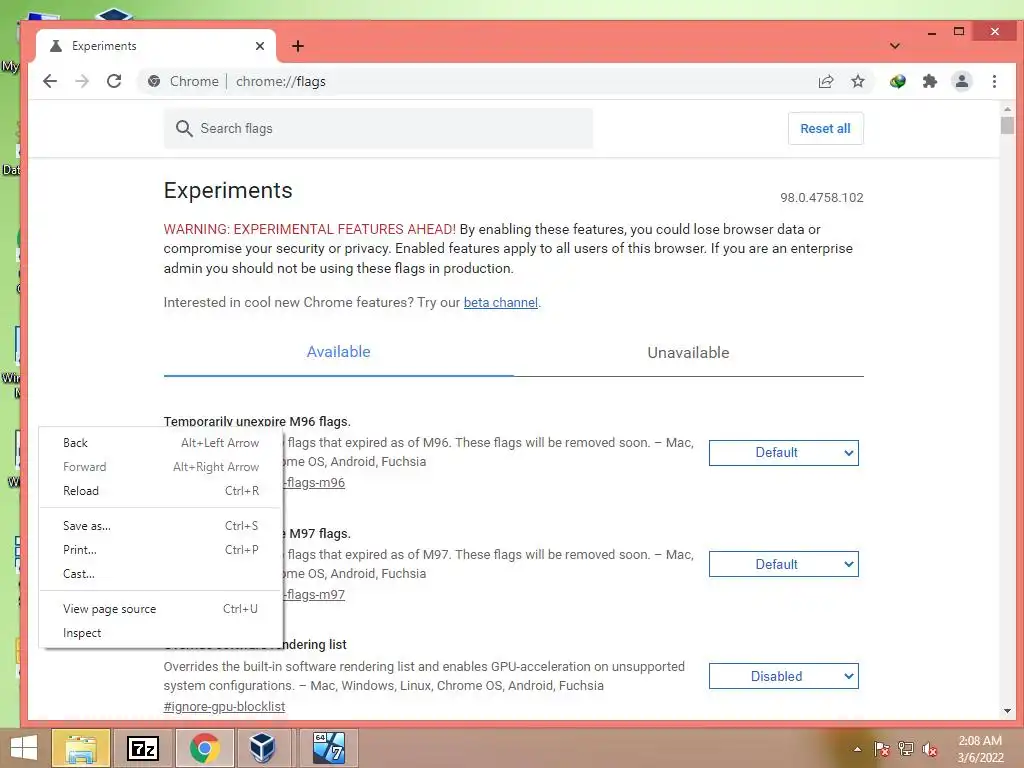Viewport: 1024px width, 768px height.
Task: Open the flags-m96 anchor link
Action: click(x=314, y=483)
